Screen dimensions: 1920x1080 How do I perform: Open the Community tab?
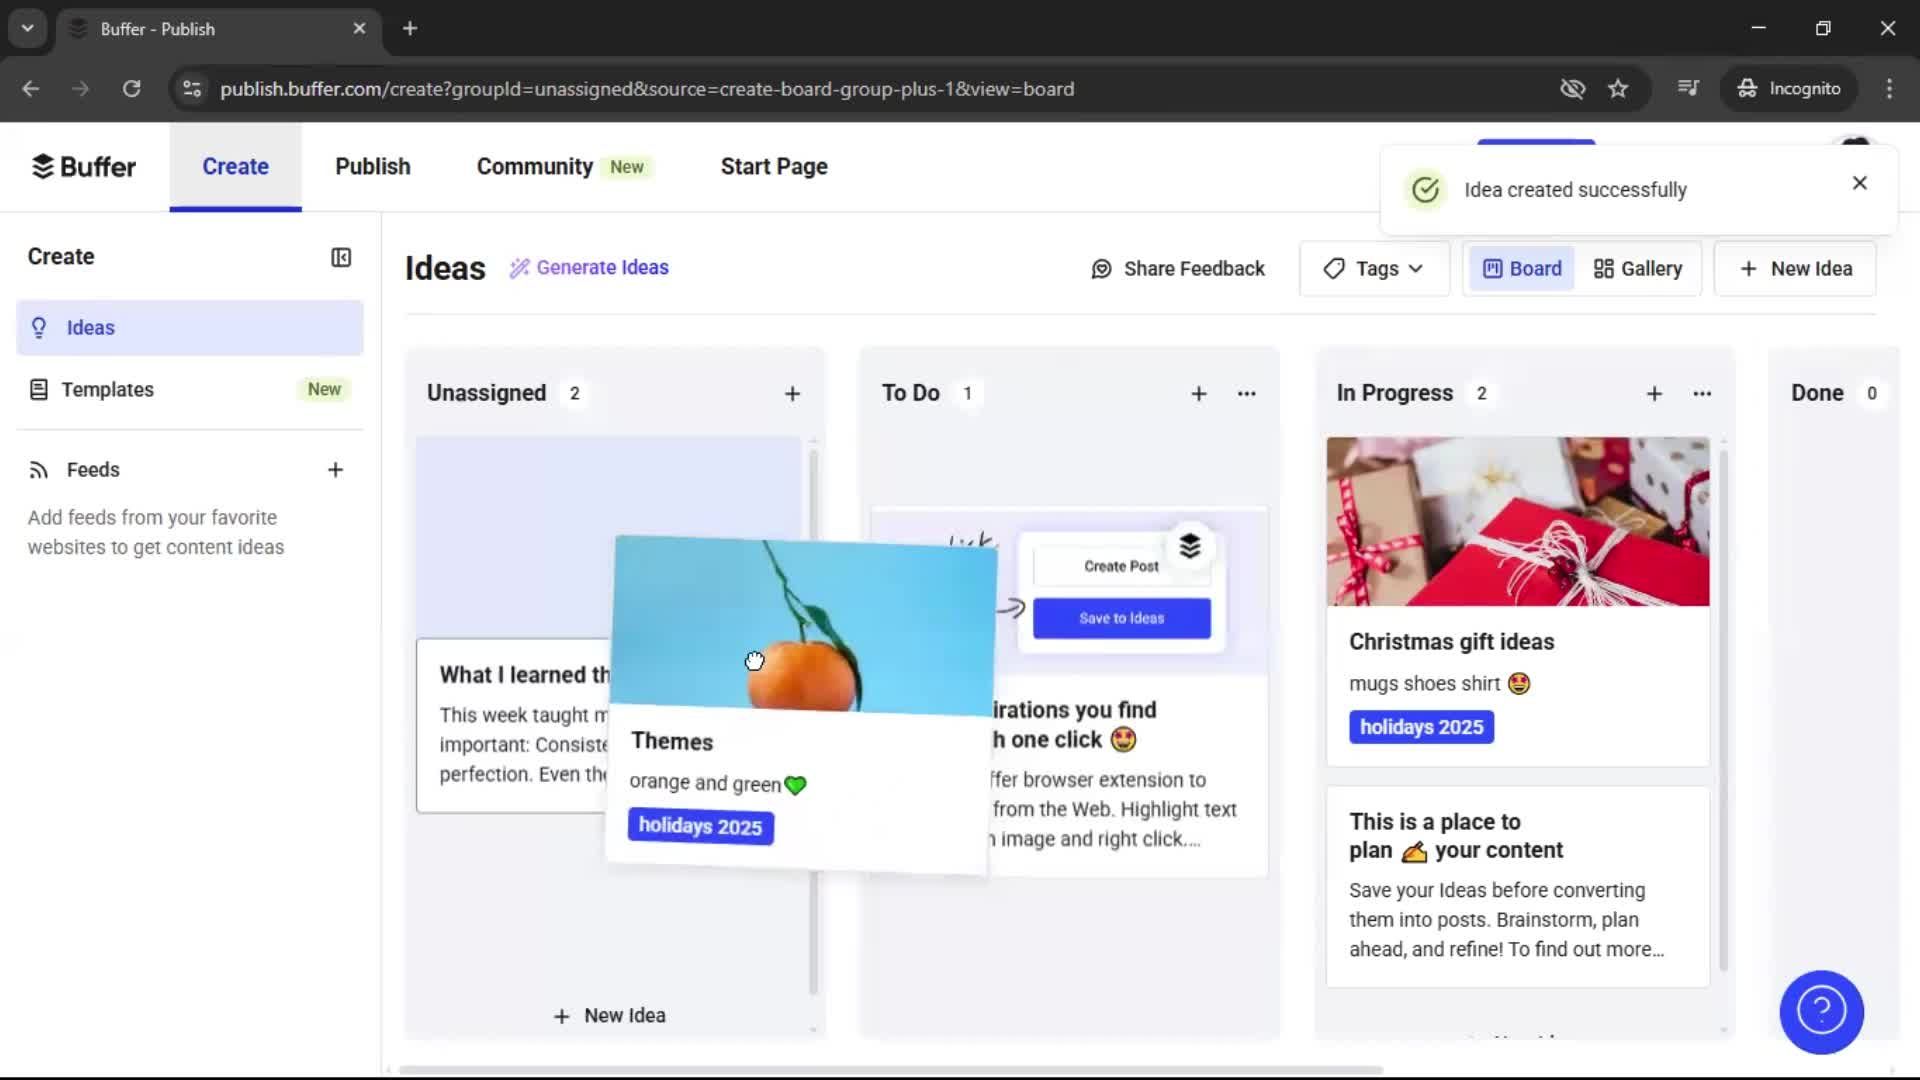pyautogui.click(x=534, y=166)
